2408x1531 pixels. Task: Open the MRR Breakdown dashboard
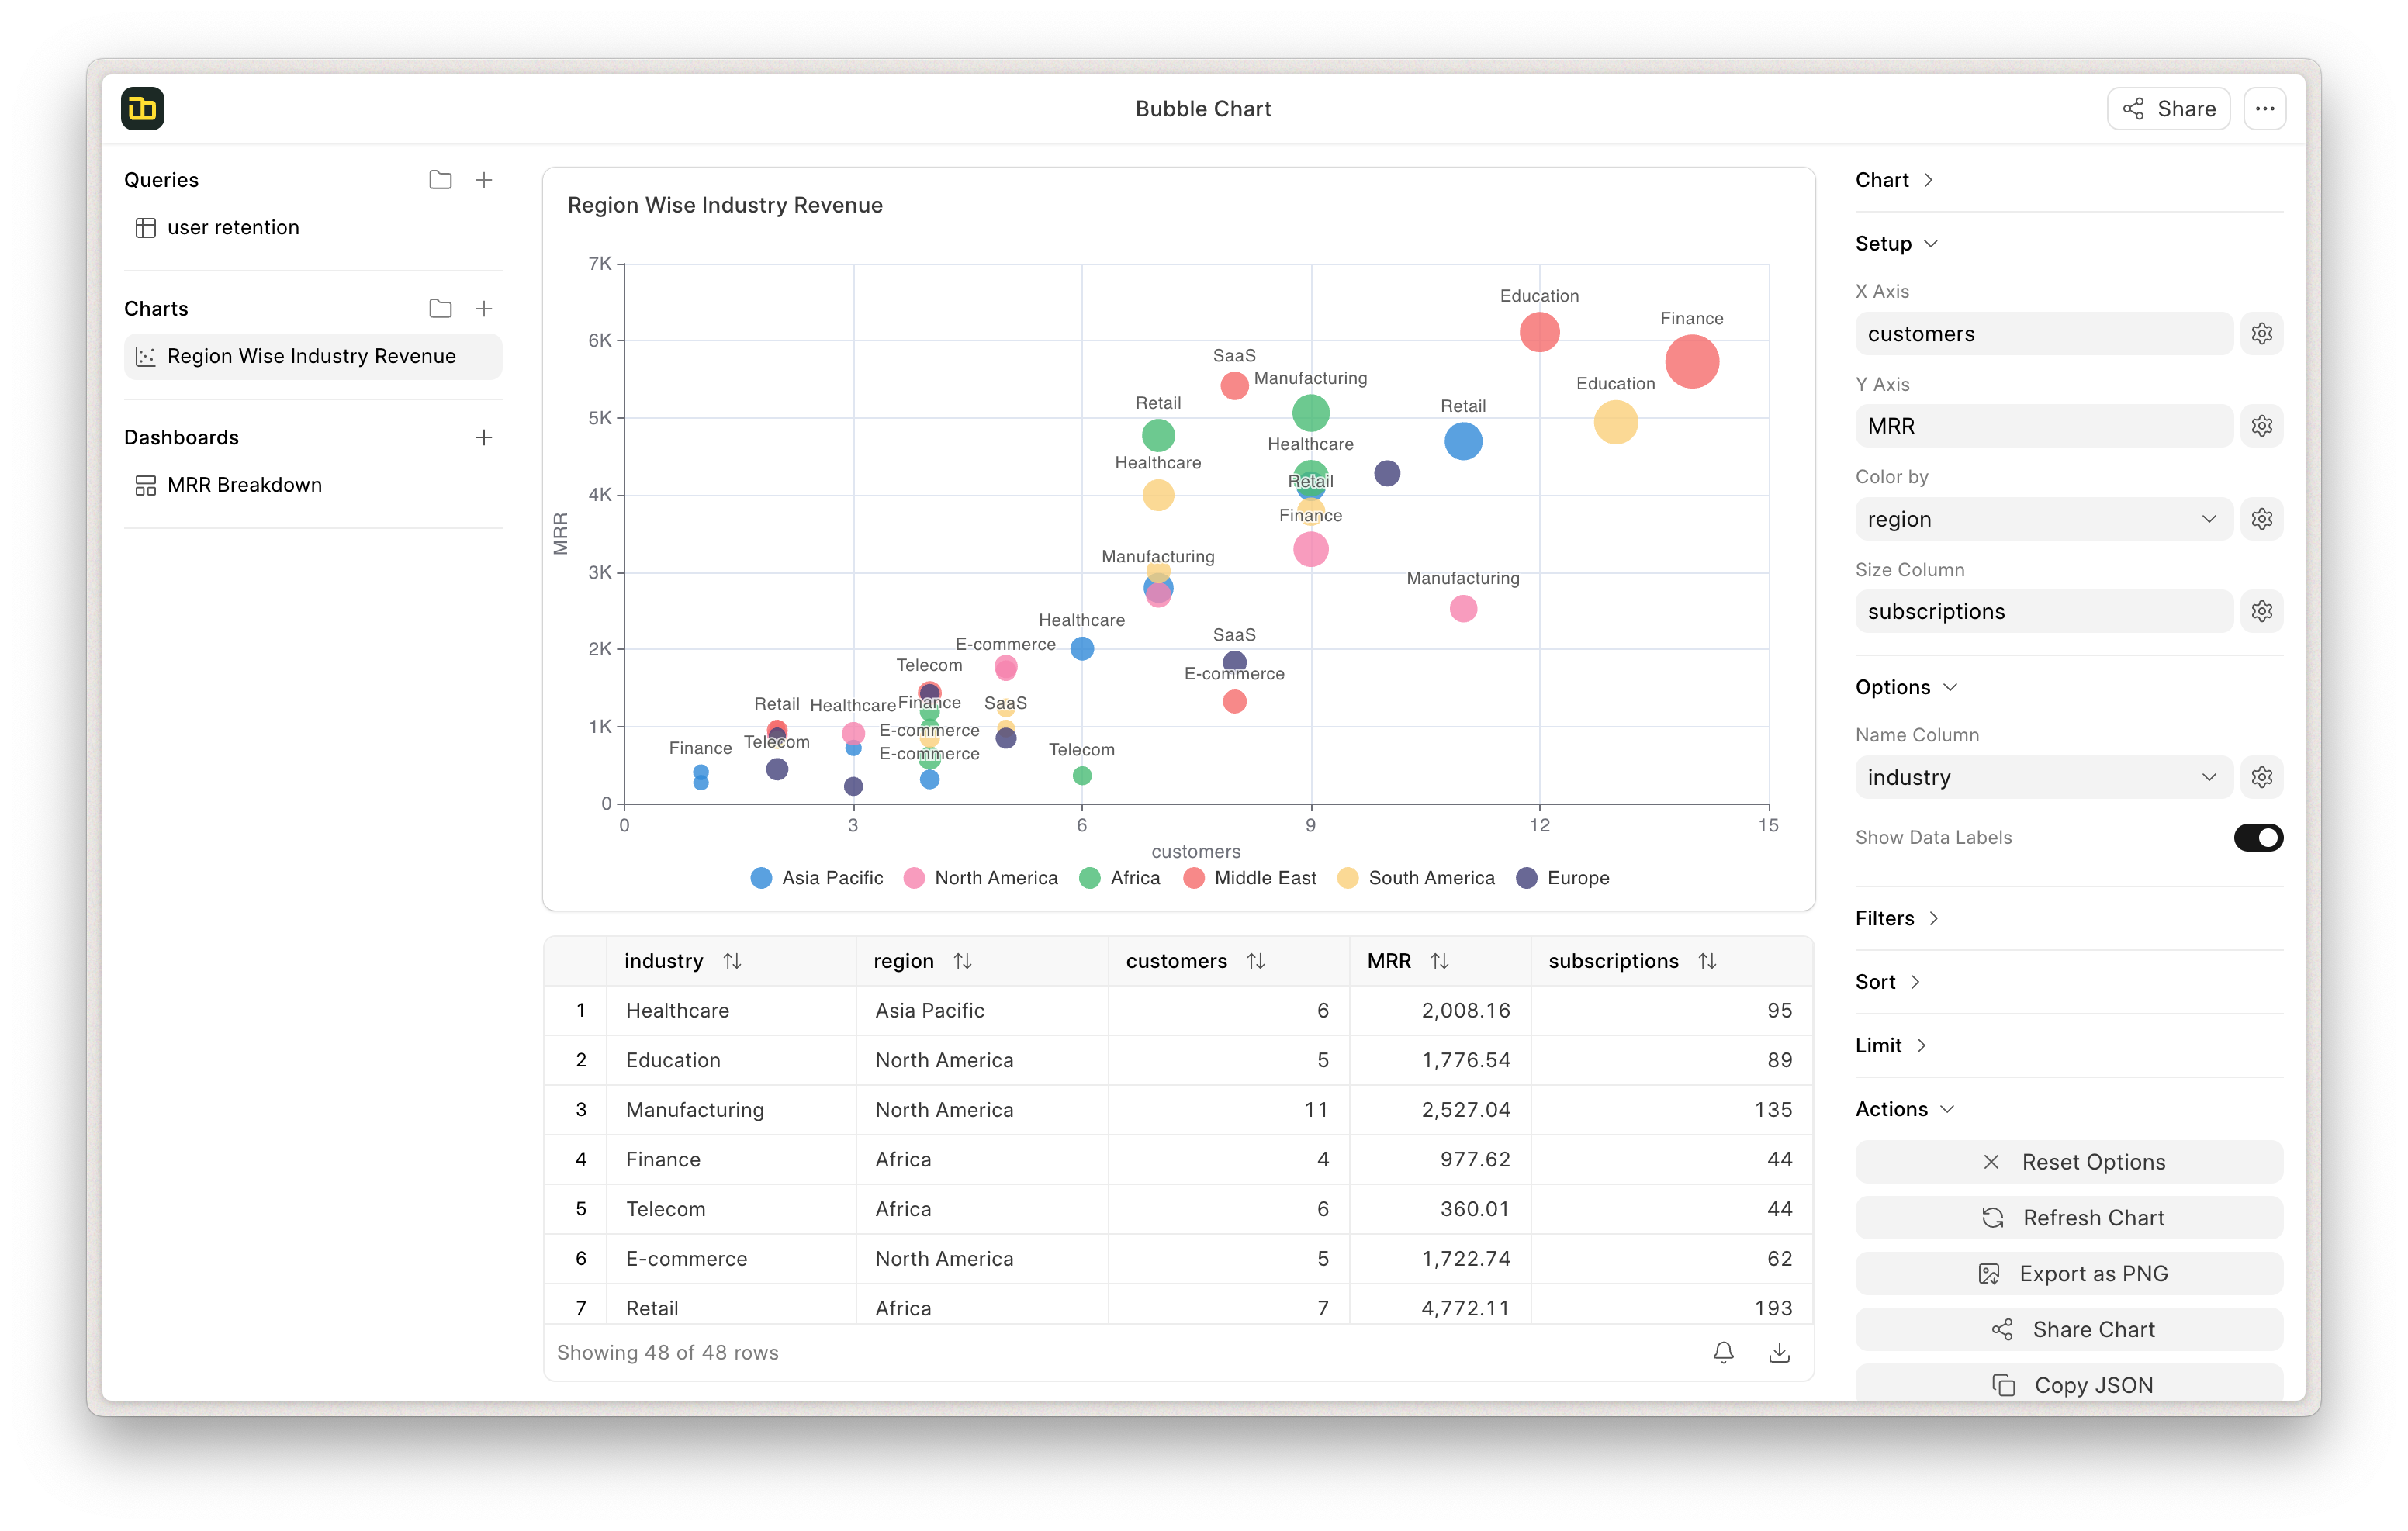point(244,485)
